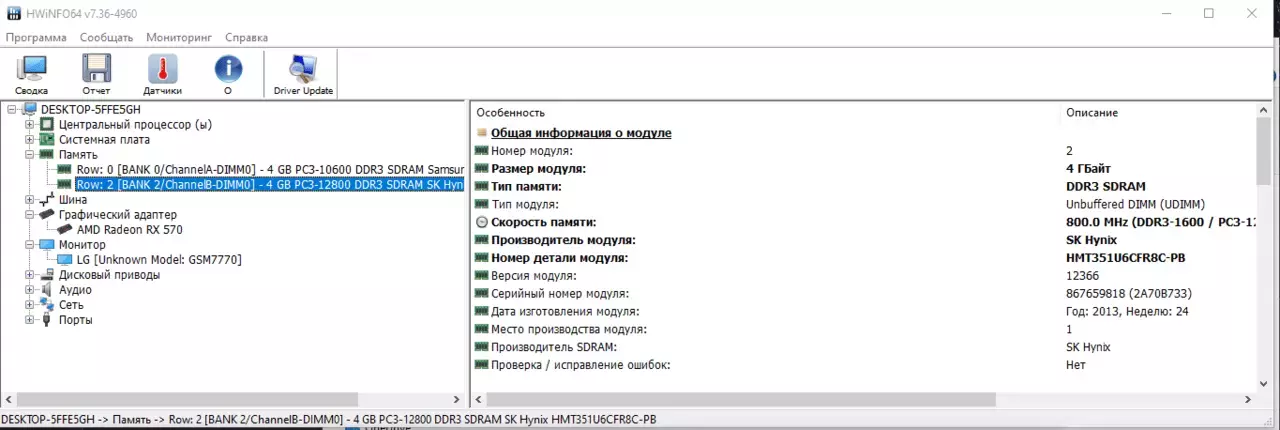Viewport: 1280px width, 430px height.
Task: Expand the Аудио node
Action: 30,289
